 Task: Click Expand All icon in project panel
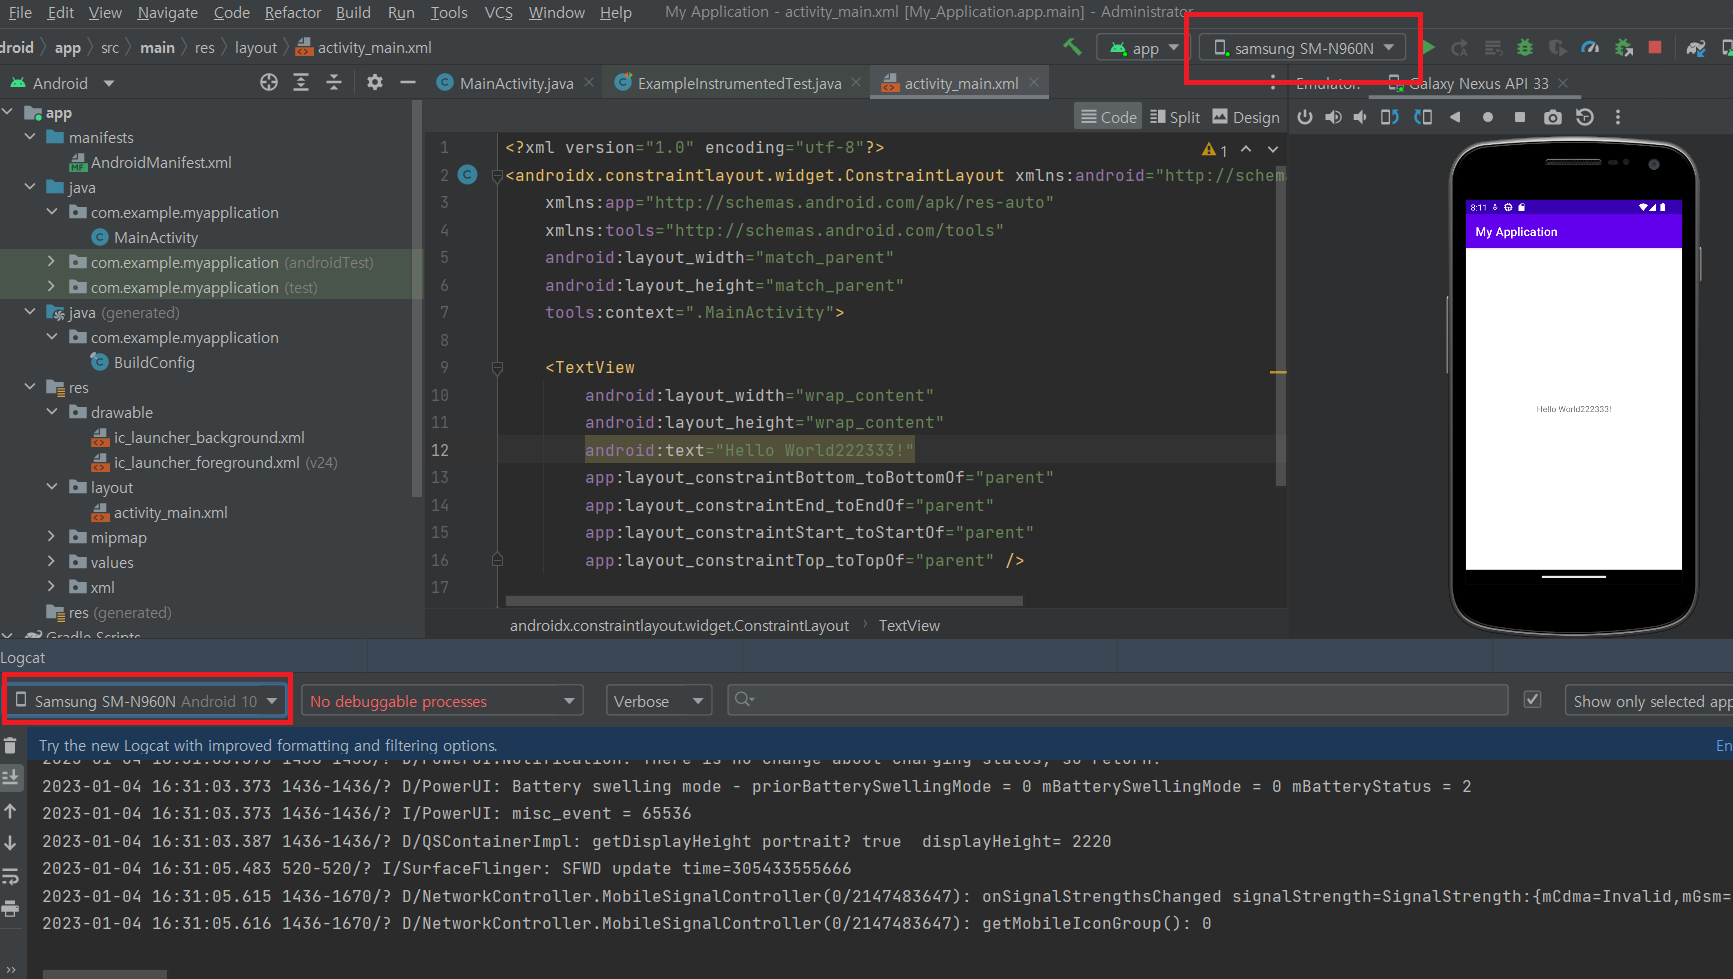point(301,83)
